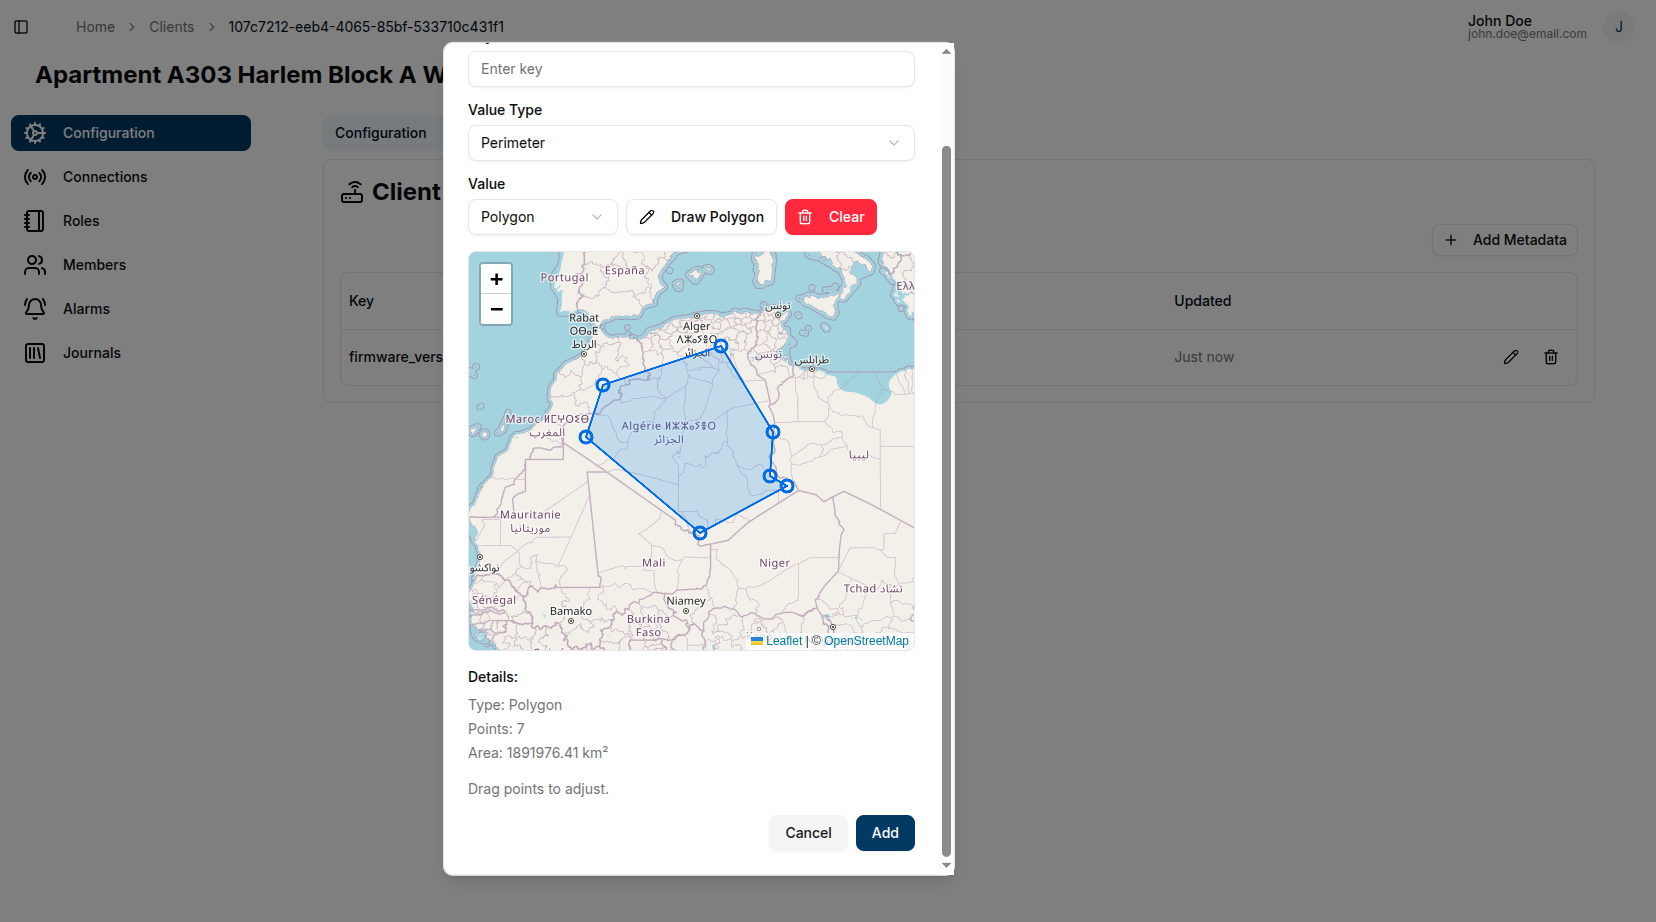The image size is (1656, 922).
Task: Clear the drawn polygon
Action: [x=831, y=217]
